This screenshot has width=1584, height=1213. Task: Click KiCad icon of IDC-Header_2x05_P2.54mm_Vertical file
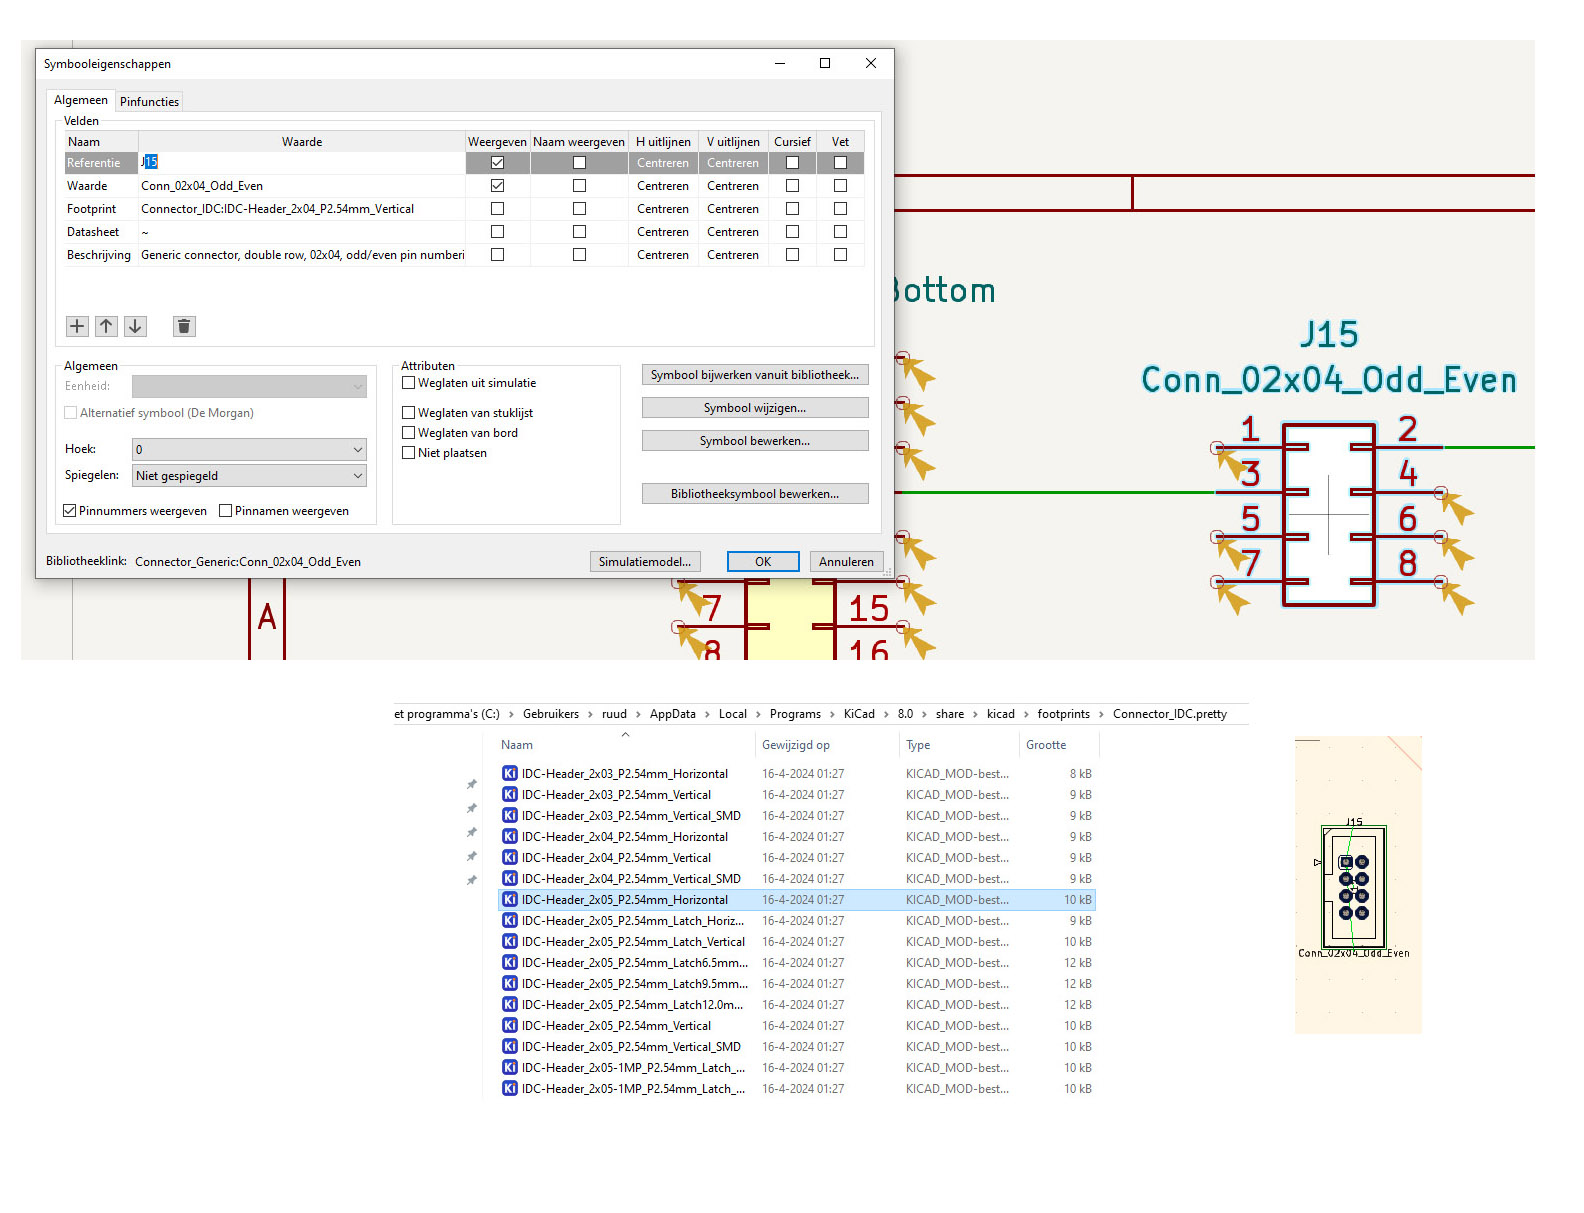[510, 1025]
